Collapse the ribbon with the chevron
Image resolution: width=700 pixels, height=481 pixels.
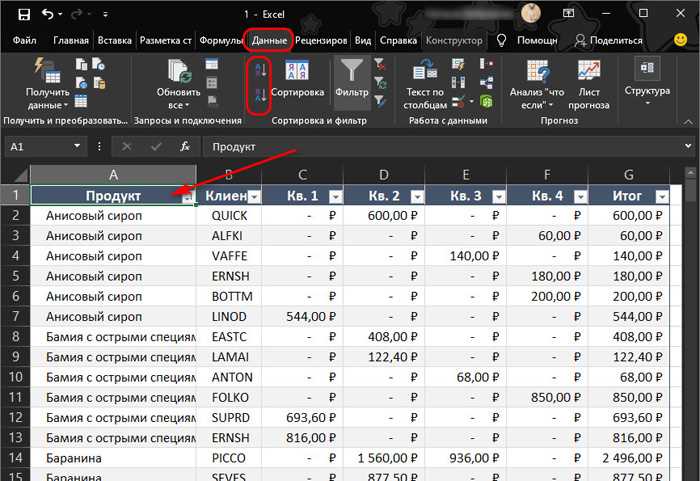tap(688, 121)
